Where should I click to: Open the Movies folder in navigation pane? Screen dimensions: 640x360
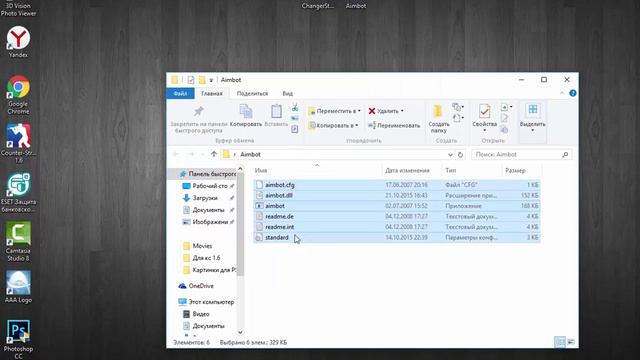[202, 246]
